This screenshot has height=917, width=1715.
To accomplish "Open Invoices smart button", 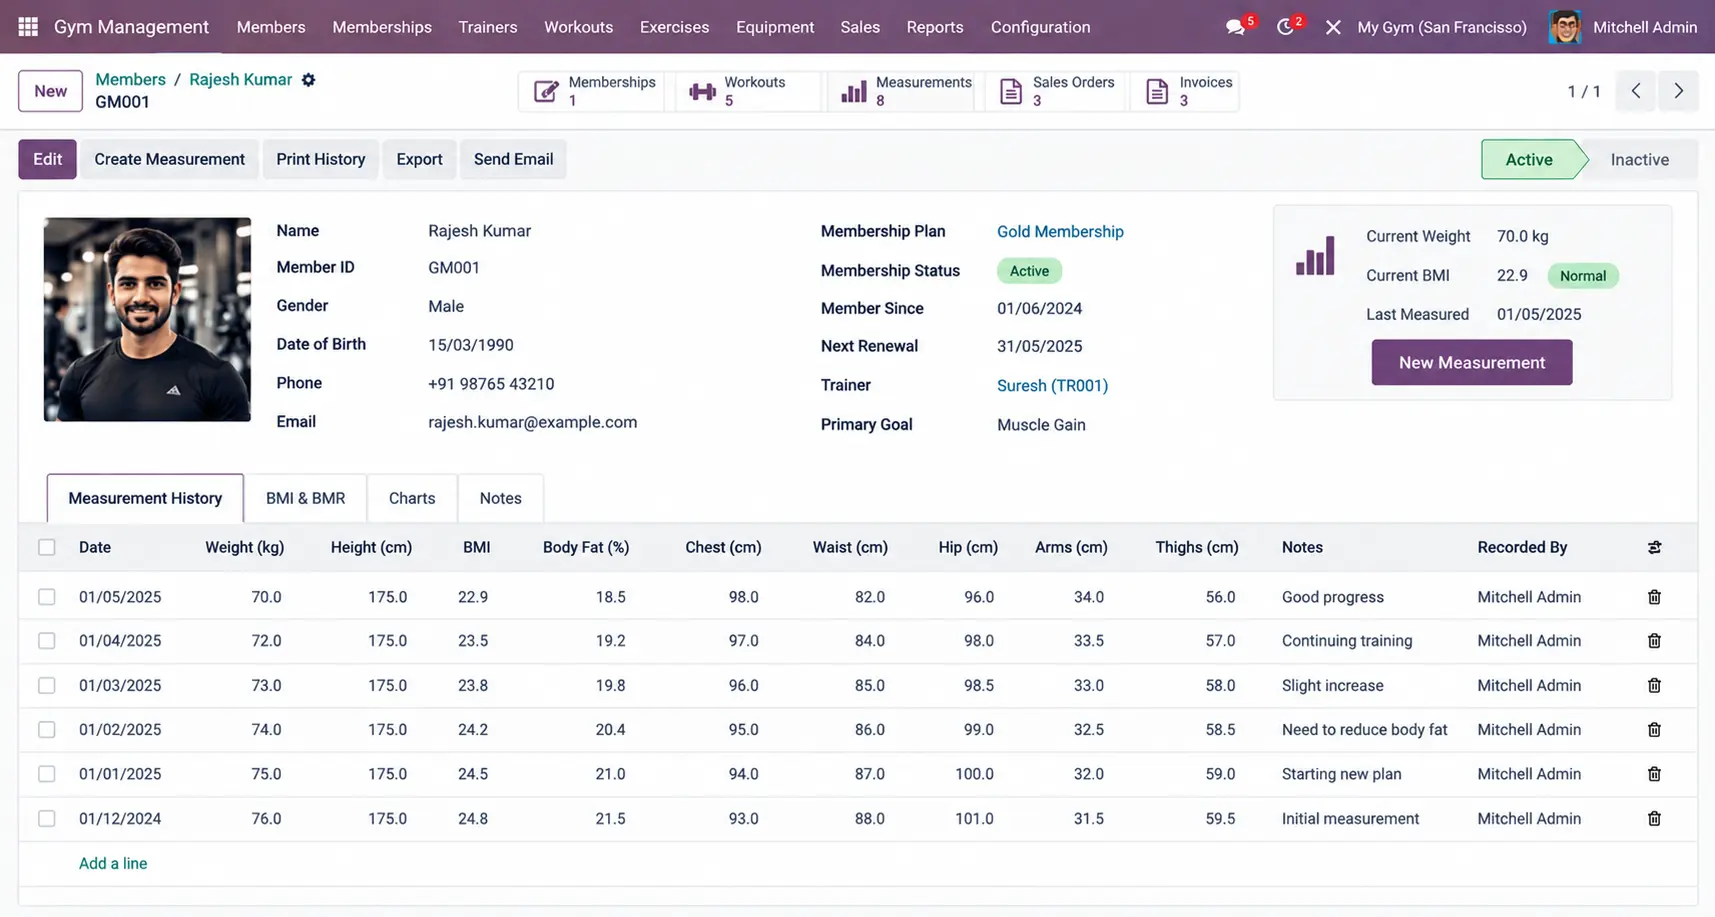I will pos(1186,91).
